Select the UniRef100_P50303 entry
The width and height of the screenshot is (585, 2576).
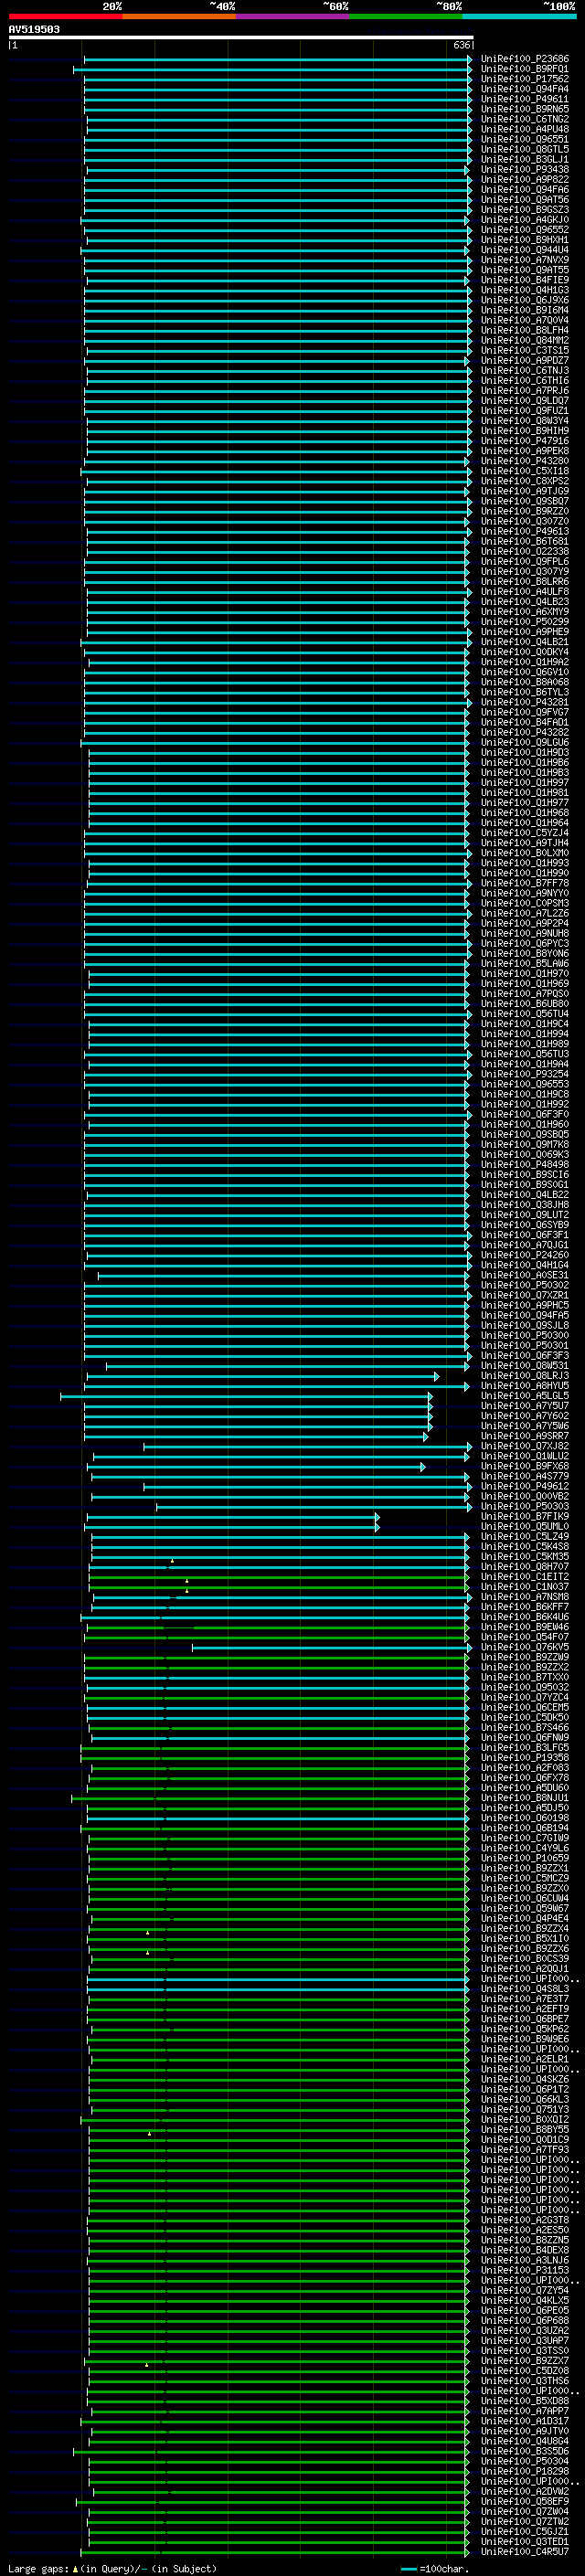(524, 1507)
